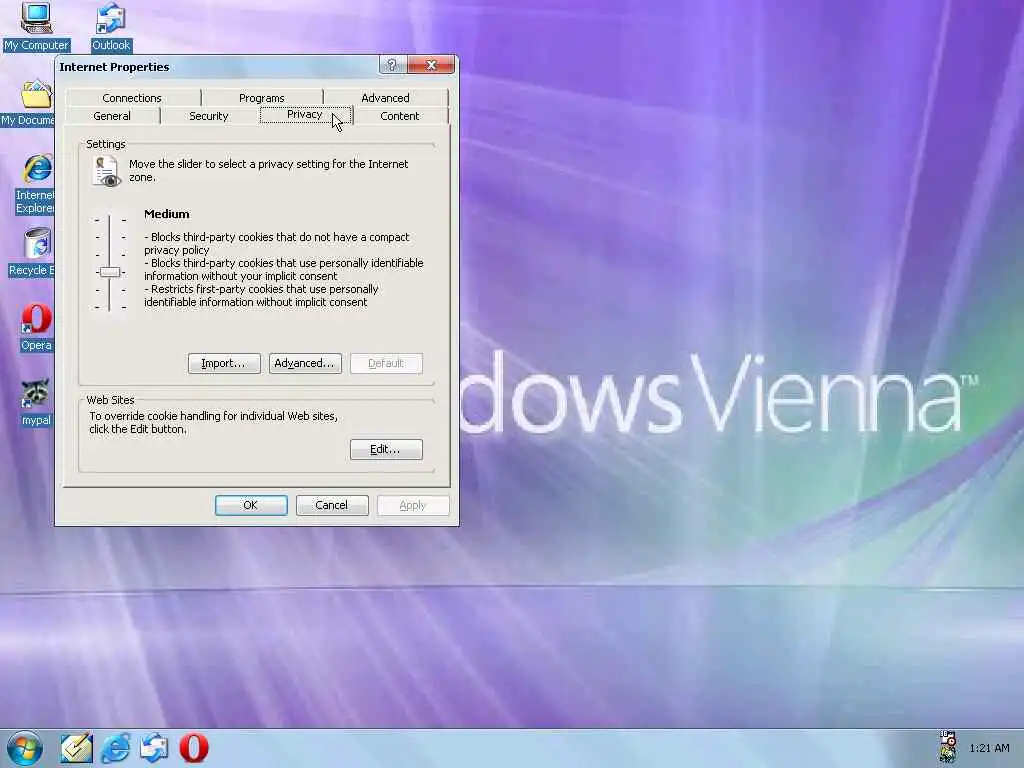Click the Internet Properties title bar
The image size is (1024, 768).
(217, 67)
